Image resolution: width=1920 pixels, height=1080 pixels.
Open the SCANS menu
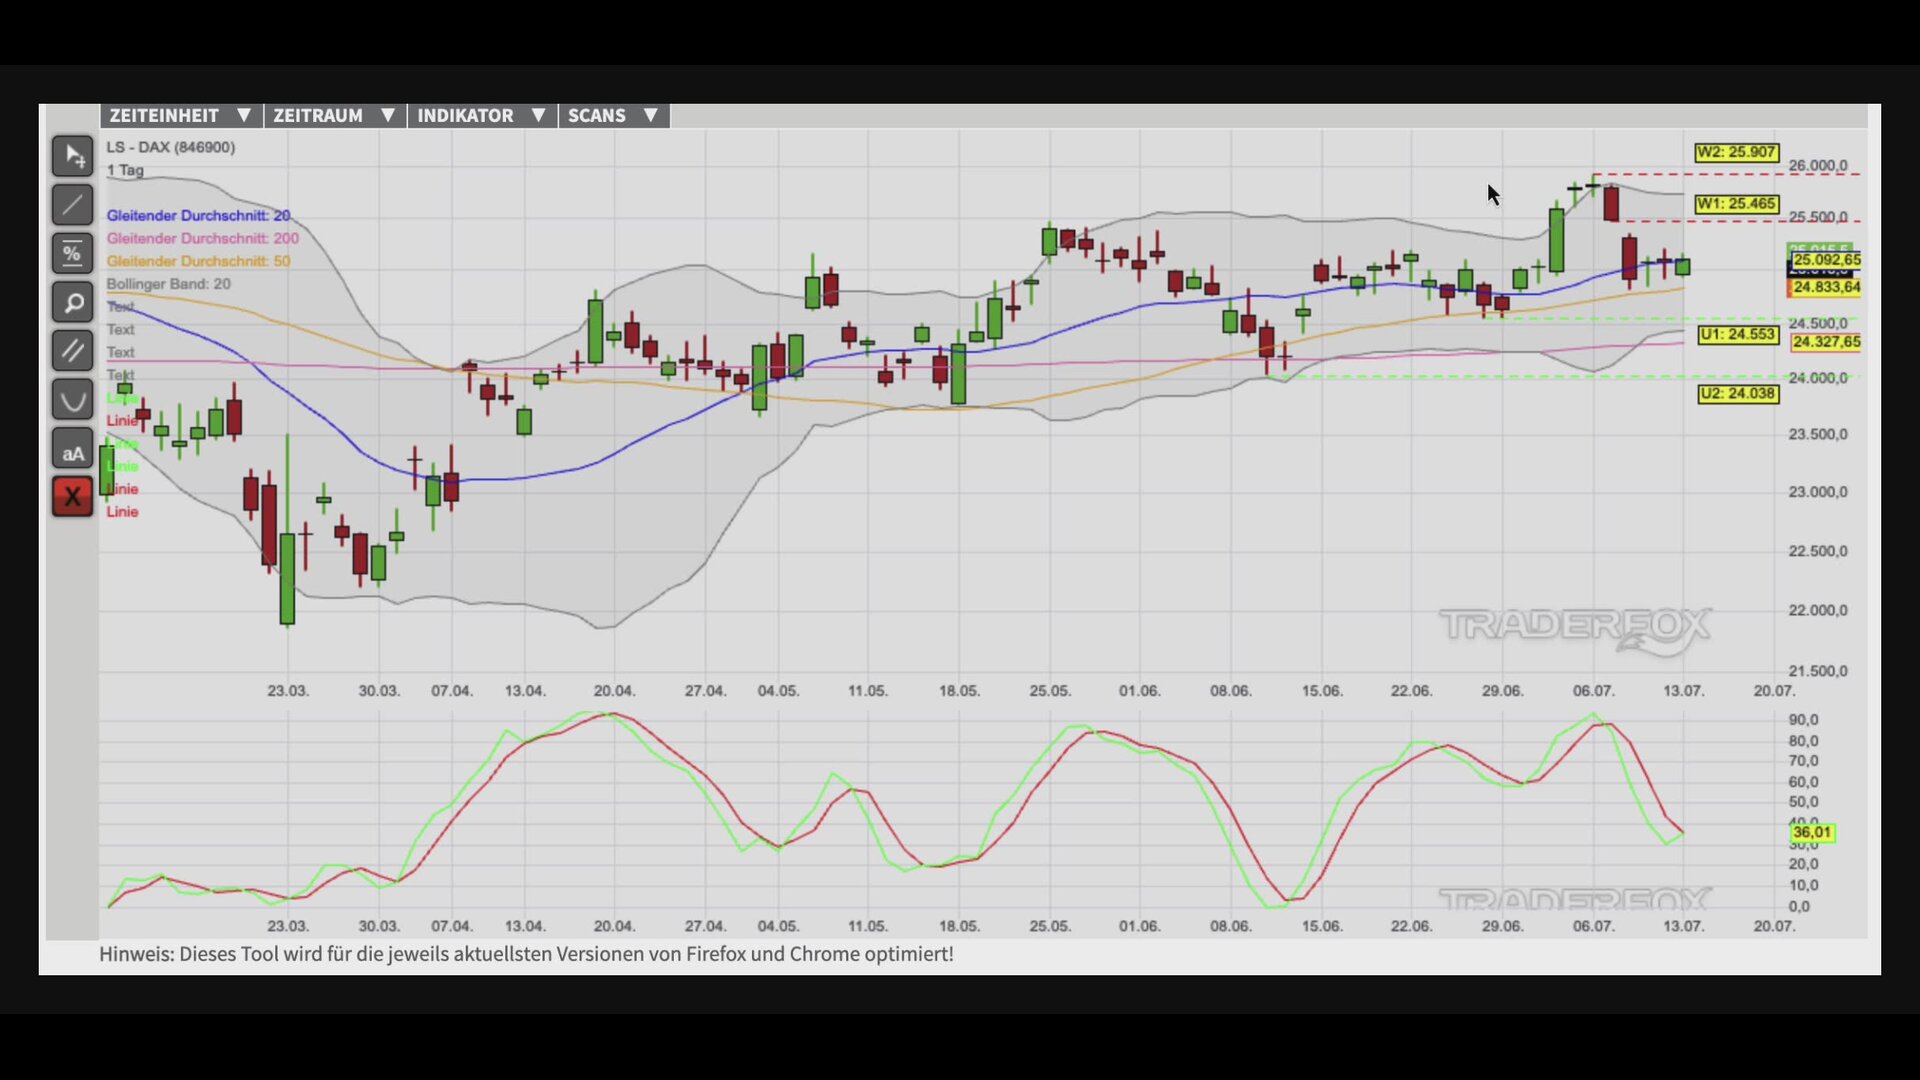coord(614,116)
